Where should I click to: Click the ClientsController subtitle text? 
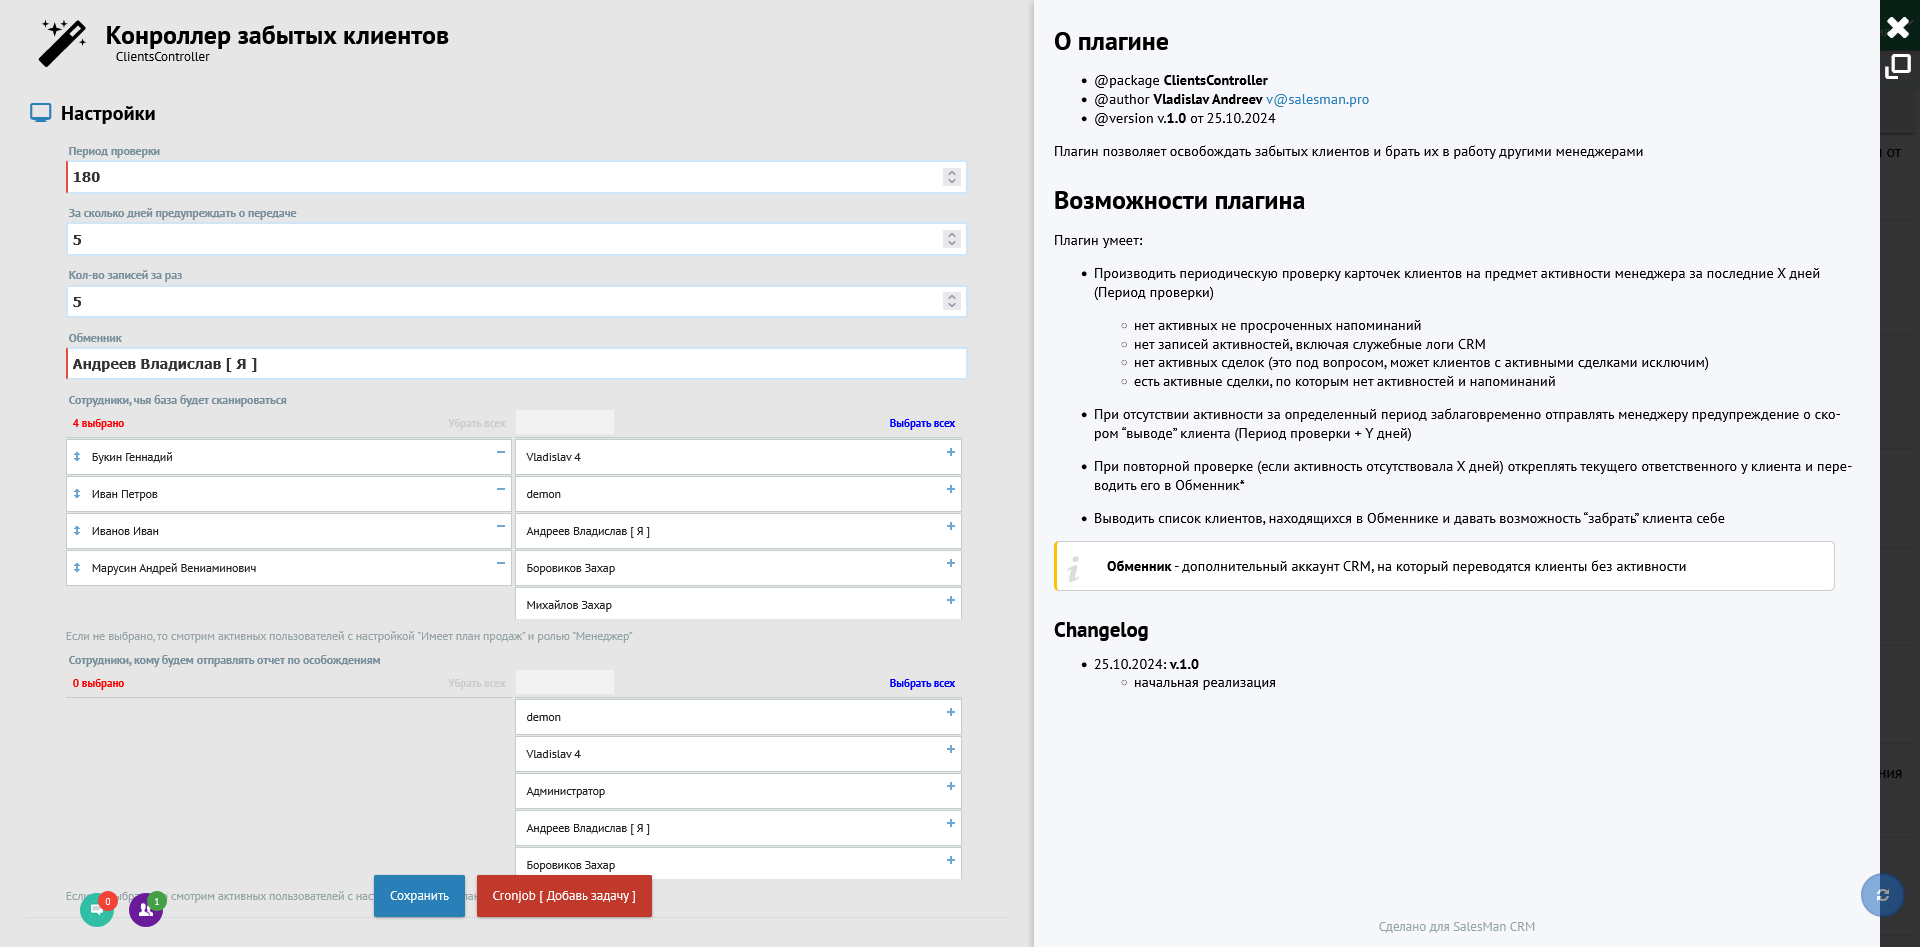[163, 57]
